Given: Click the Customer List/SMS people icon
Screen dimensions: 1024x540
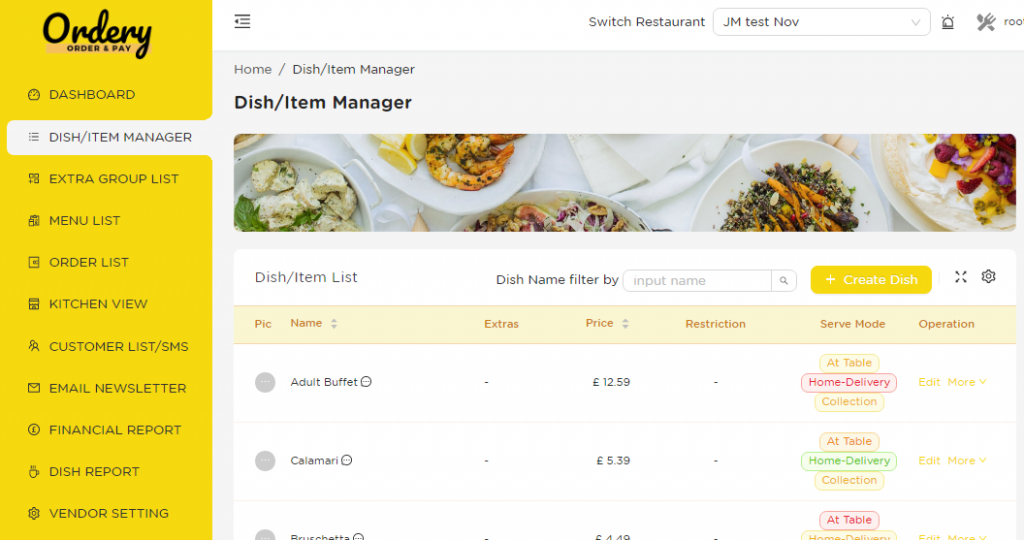Looking at the screenshot, I should coord(34,346).
